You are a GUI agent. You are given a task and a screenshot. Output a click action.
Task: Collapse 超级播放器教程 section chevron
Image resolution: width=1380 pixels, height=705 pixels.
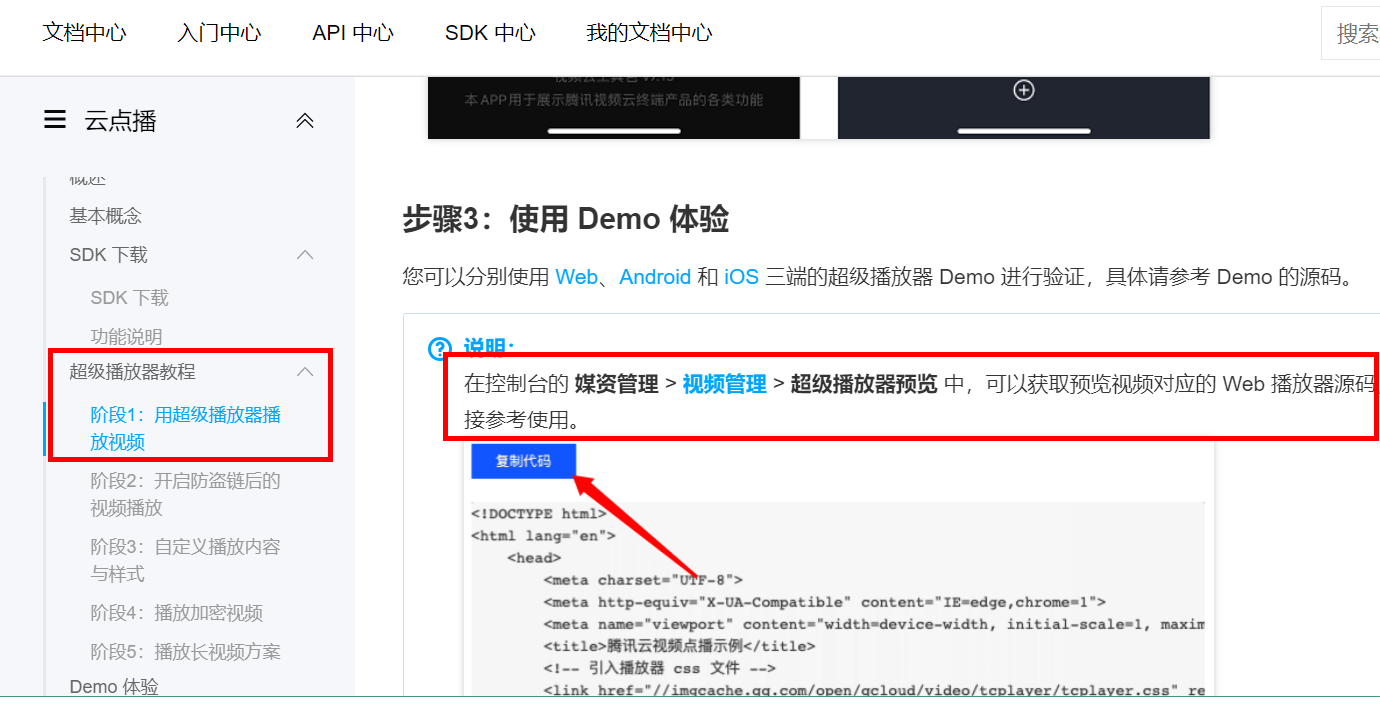pyautogui.click(x=306, y=372)
